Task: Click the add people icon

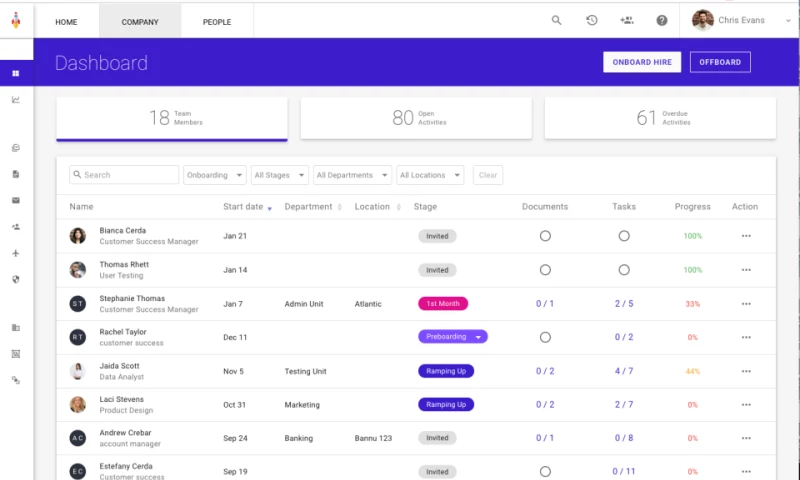Action: pyautogui.click(x=627, y=20)
